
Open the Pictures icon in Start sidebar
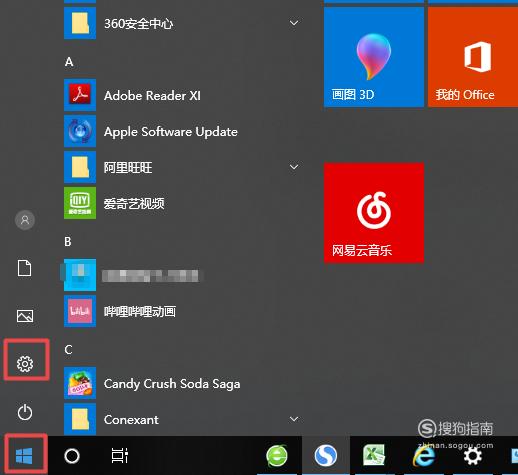coord(25,316)
